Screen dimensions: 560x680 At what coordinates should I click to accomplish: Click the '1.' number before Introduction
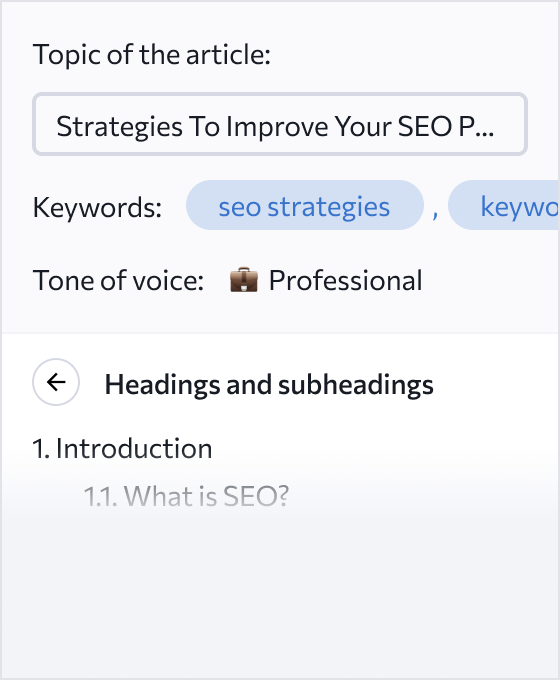(41, 448)
